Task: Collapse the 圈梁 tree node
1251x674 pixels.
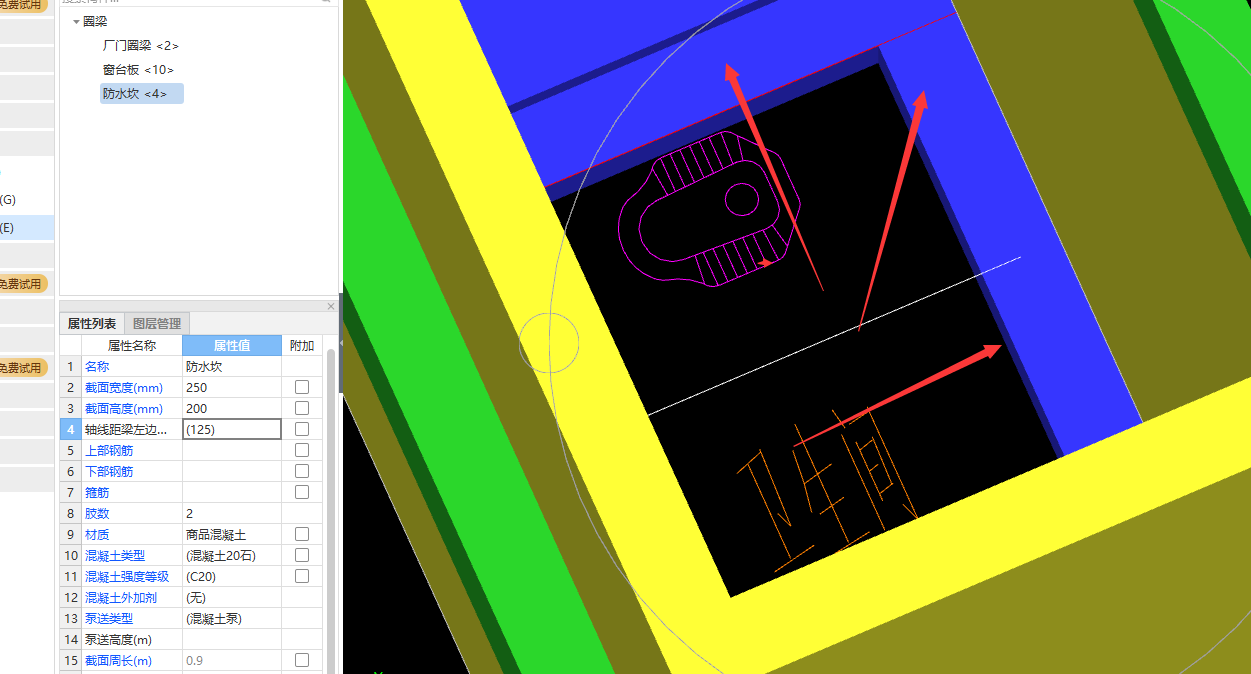Action: [x=76, y=21]
